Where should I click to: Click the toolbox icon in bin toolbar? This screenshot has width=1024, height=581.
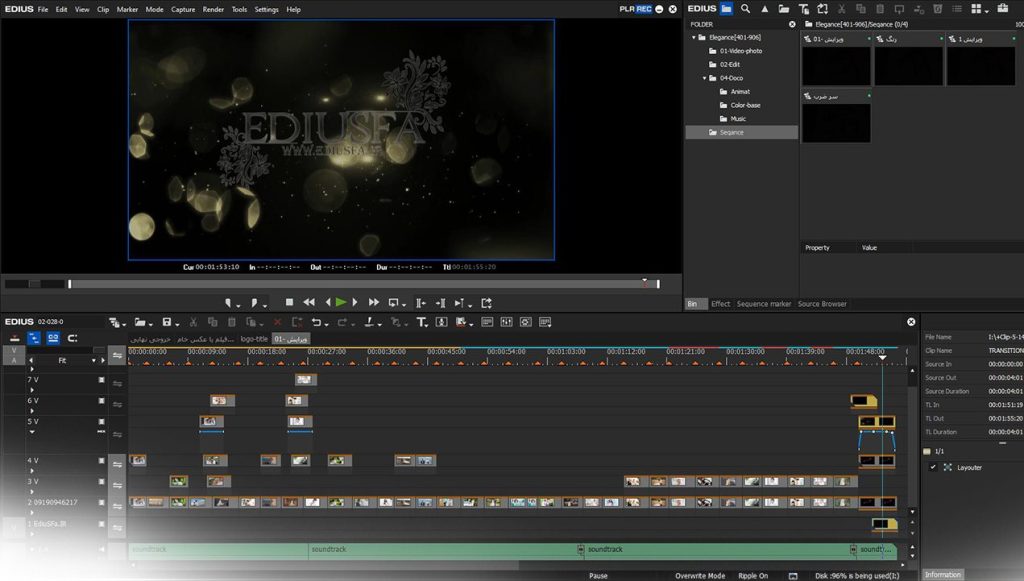pos(1002,8)
